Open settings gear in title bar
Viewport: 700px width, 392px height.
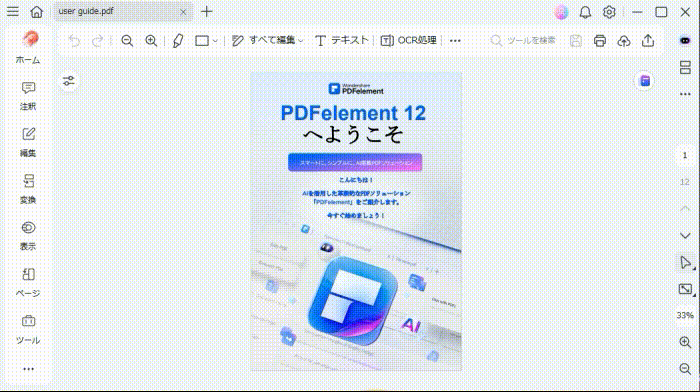tap(609, 12)
